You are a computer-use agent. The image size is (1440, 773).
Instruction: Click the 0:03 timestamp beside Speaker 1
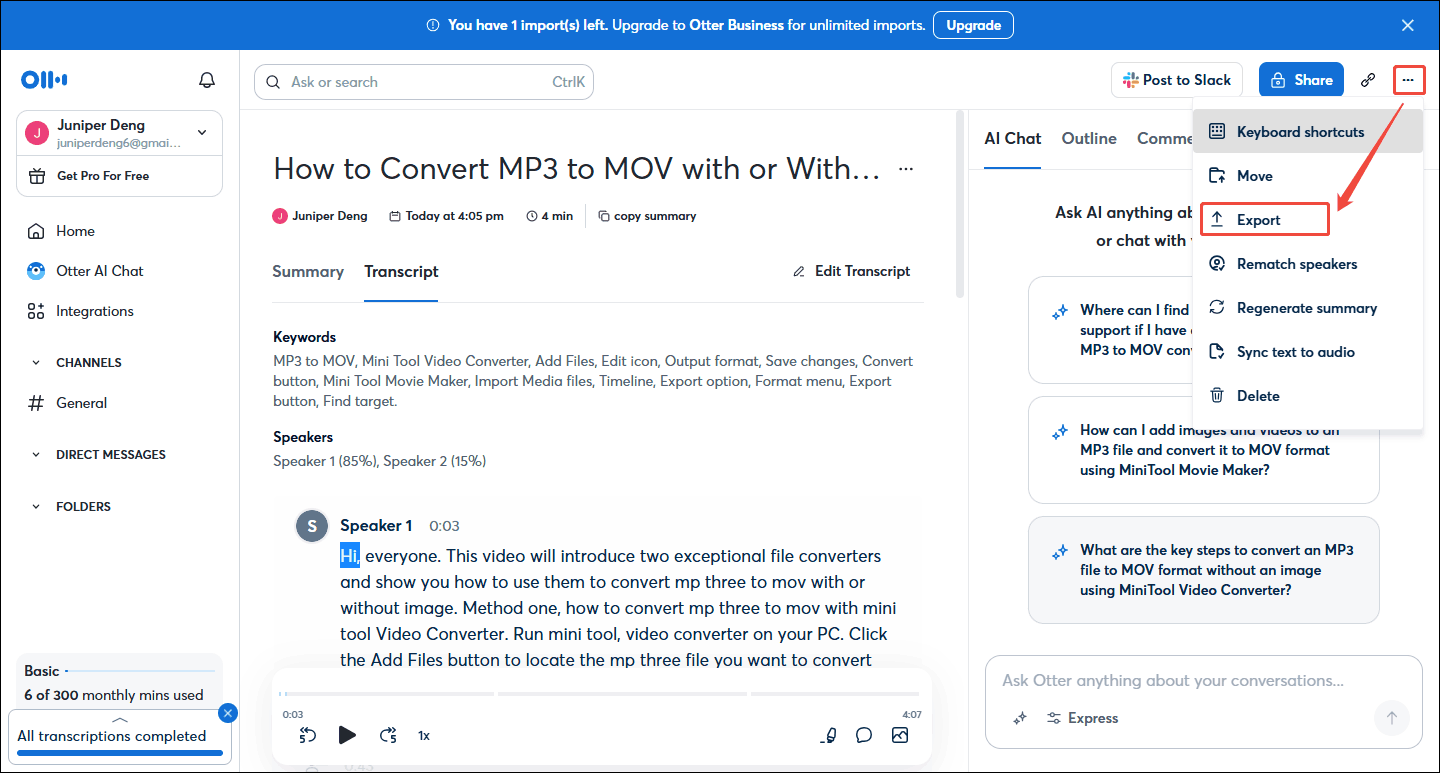pos(444,526)
